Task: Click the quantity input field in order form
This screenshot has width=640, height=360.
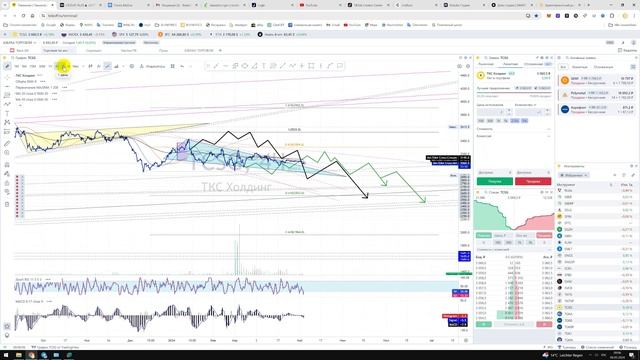Action: (529, 111)
